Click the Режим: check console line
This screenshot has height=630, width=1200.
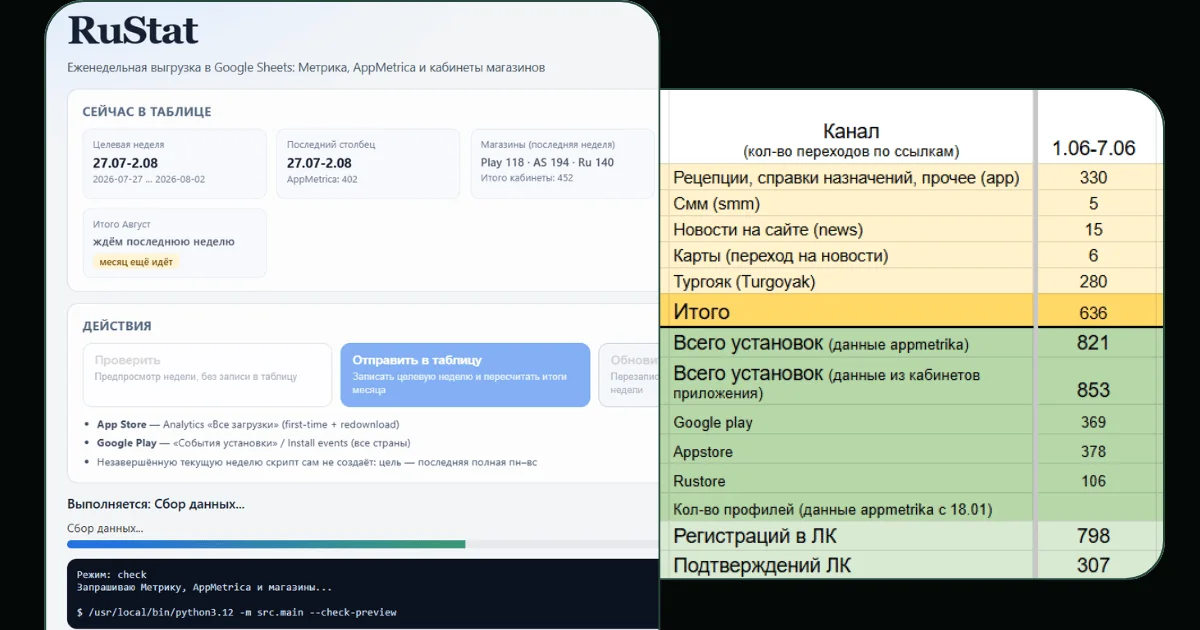(x=112, y=575)
